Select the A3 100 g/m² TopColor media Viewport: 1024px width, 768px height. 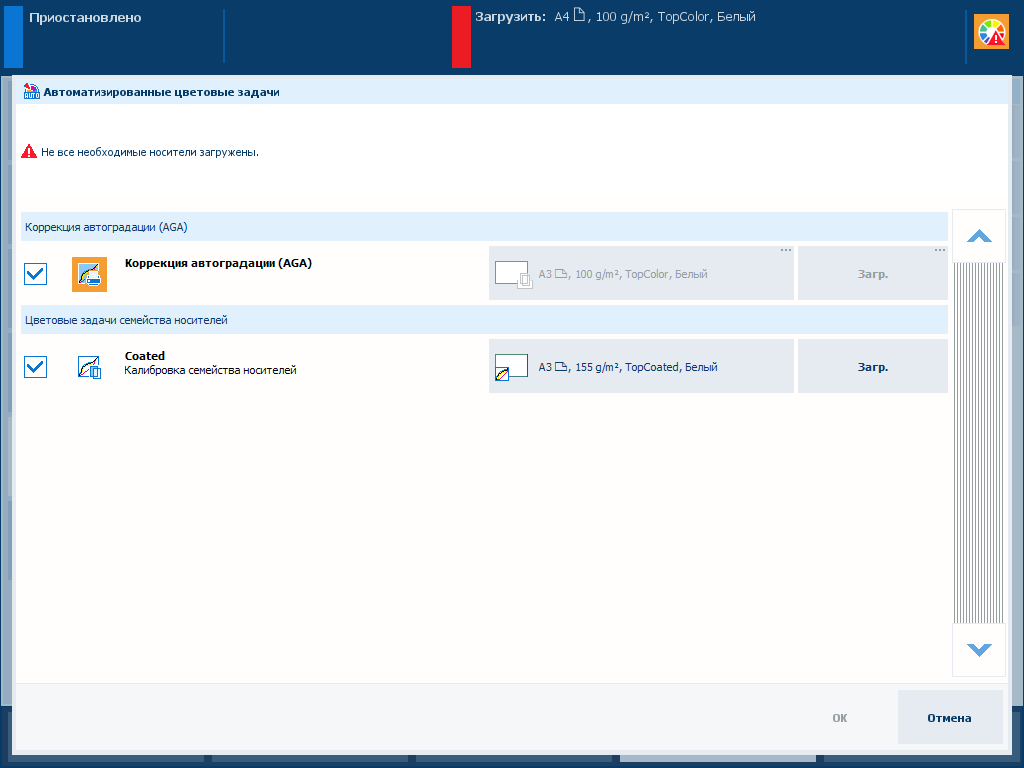tap(641, 274)
